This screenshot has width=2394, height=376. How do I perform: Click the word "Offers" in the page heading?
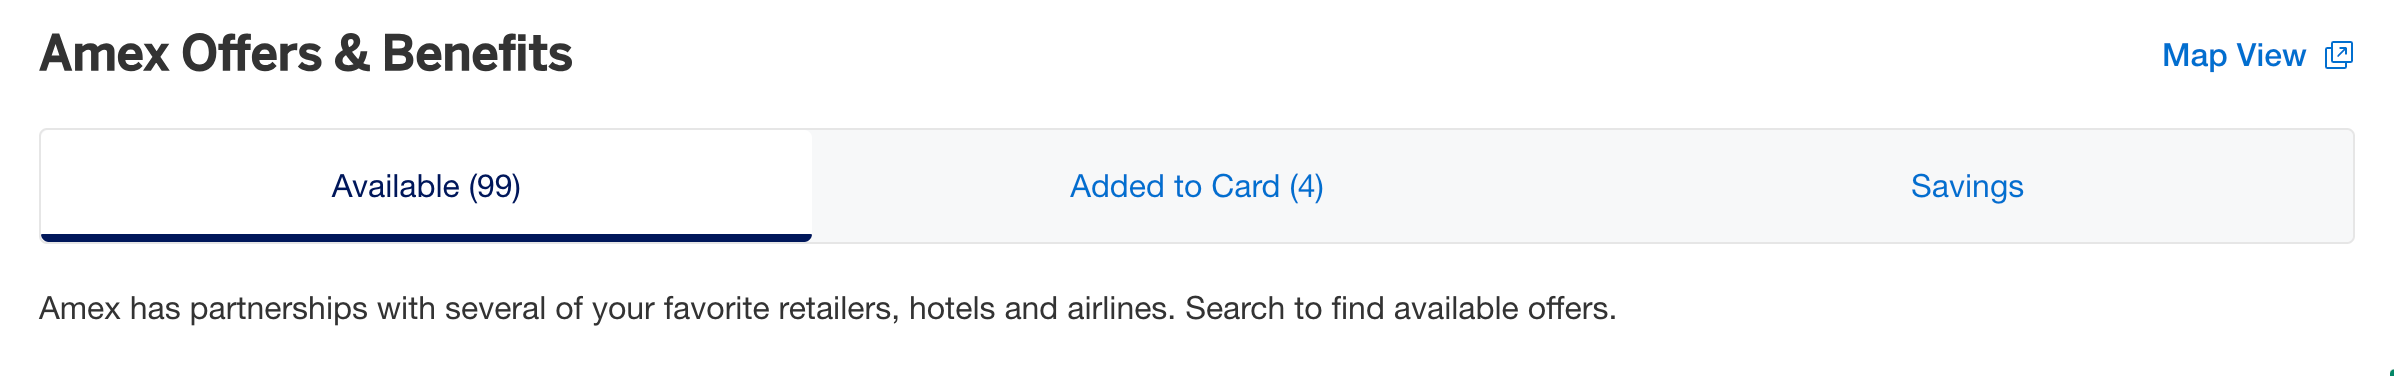(252, 54)
